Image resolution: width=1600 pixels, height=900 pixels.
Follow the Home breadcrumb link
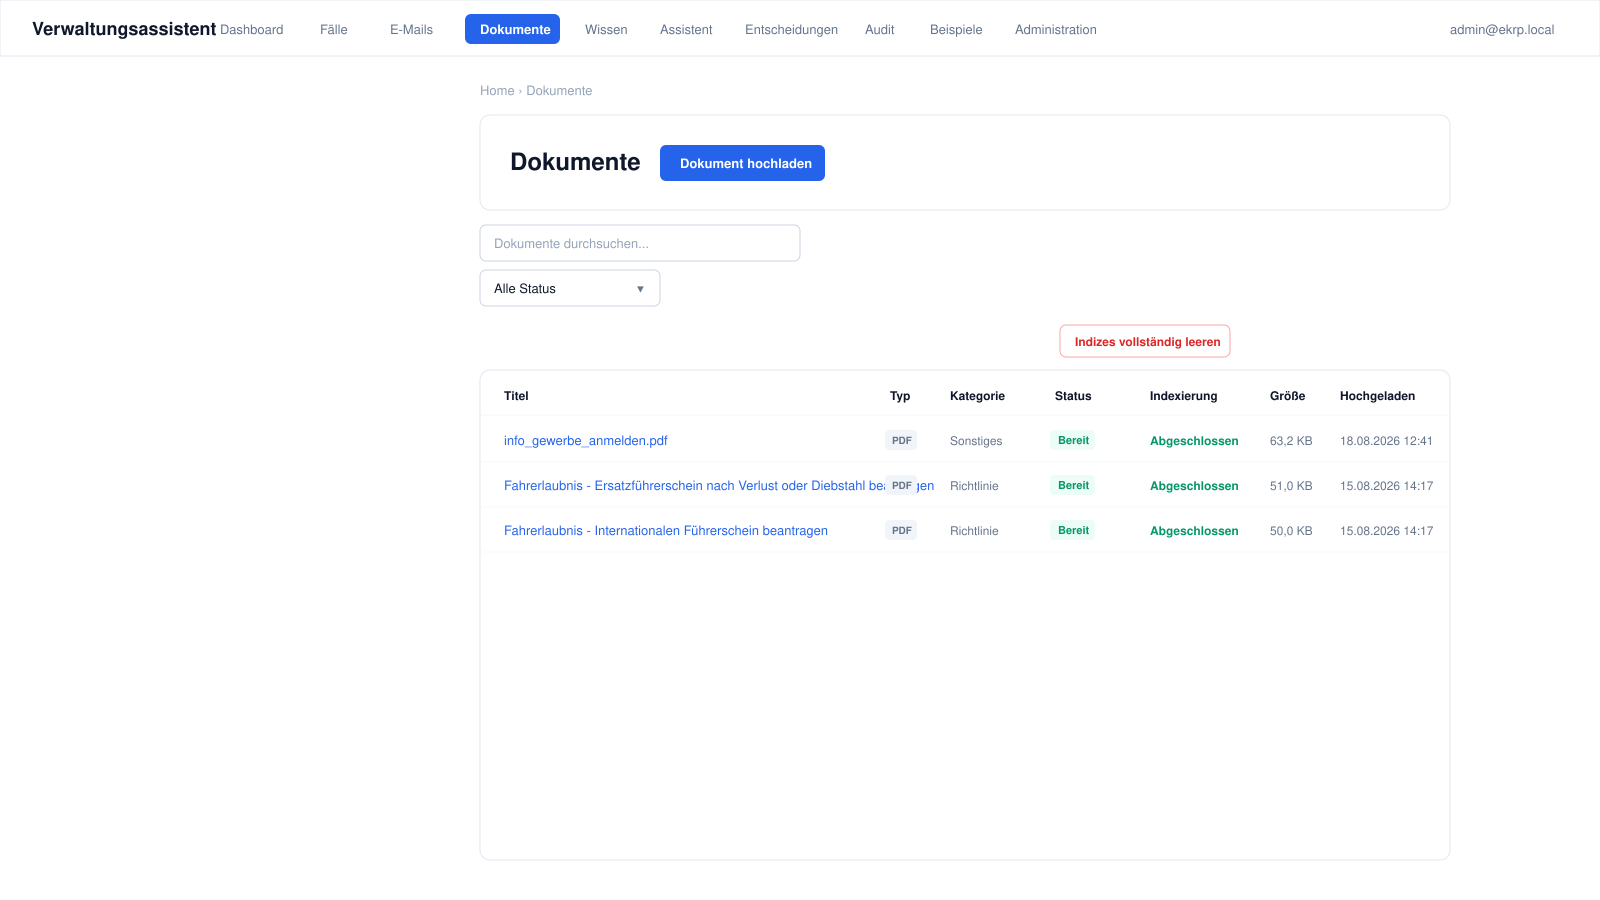497,91
